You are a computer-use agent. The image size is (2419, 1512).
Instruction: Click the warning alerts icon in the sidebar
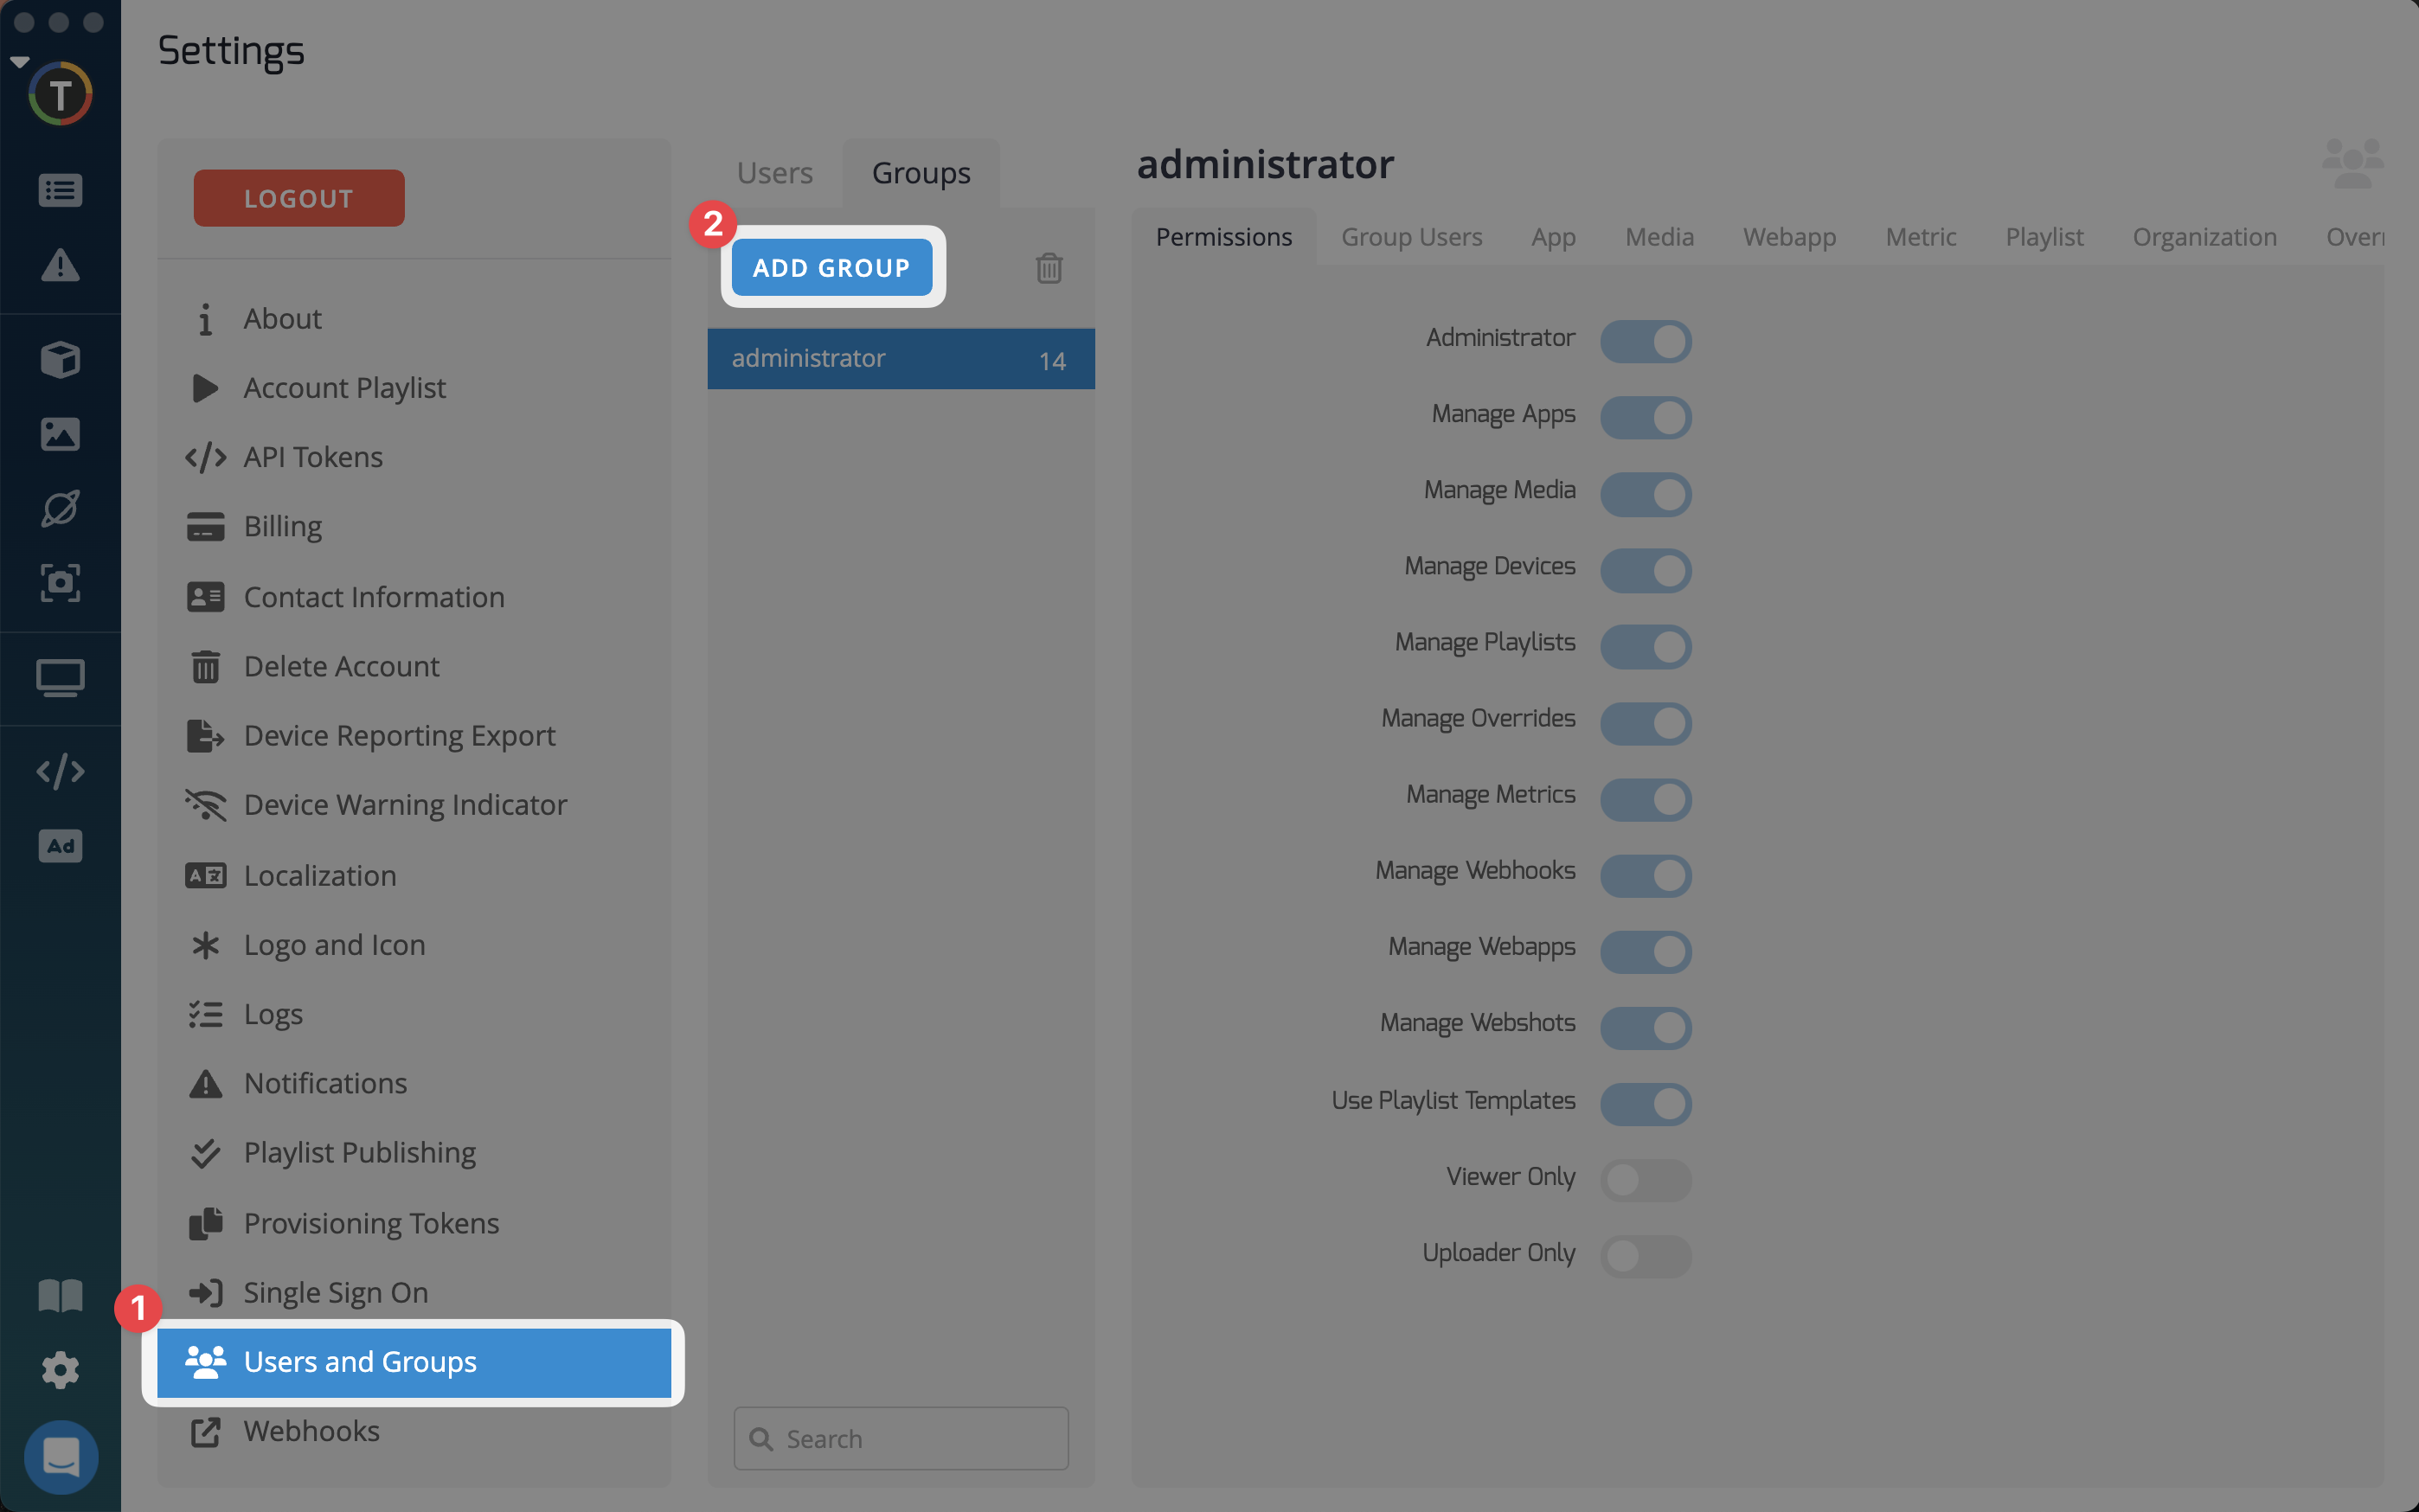coord(60,265)
